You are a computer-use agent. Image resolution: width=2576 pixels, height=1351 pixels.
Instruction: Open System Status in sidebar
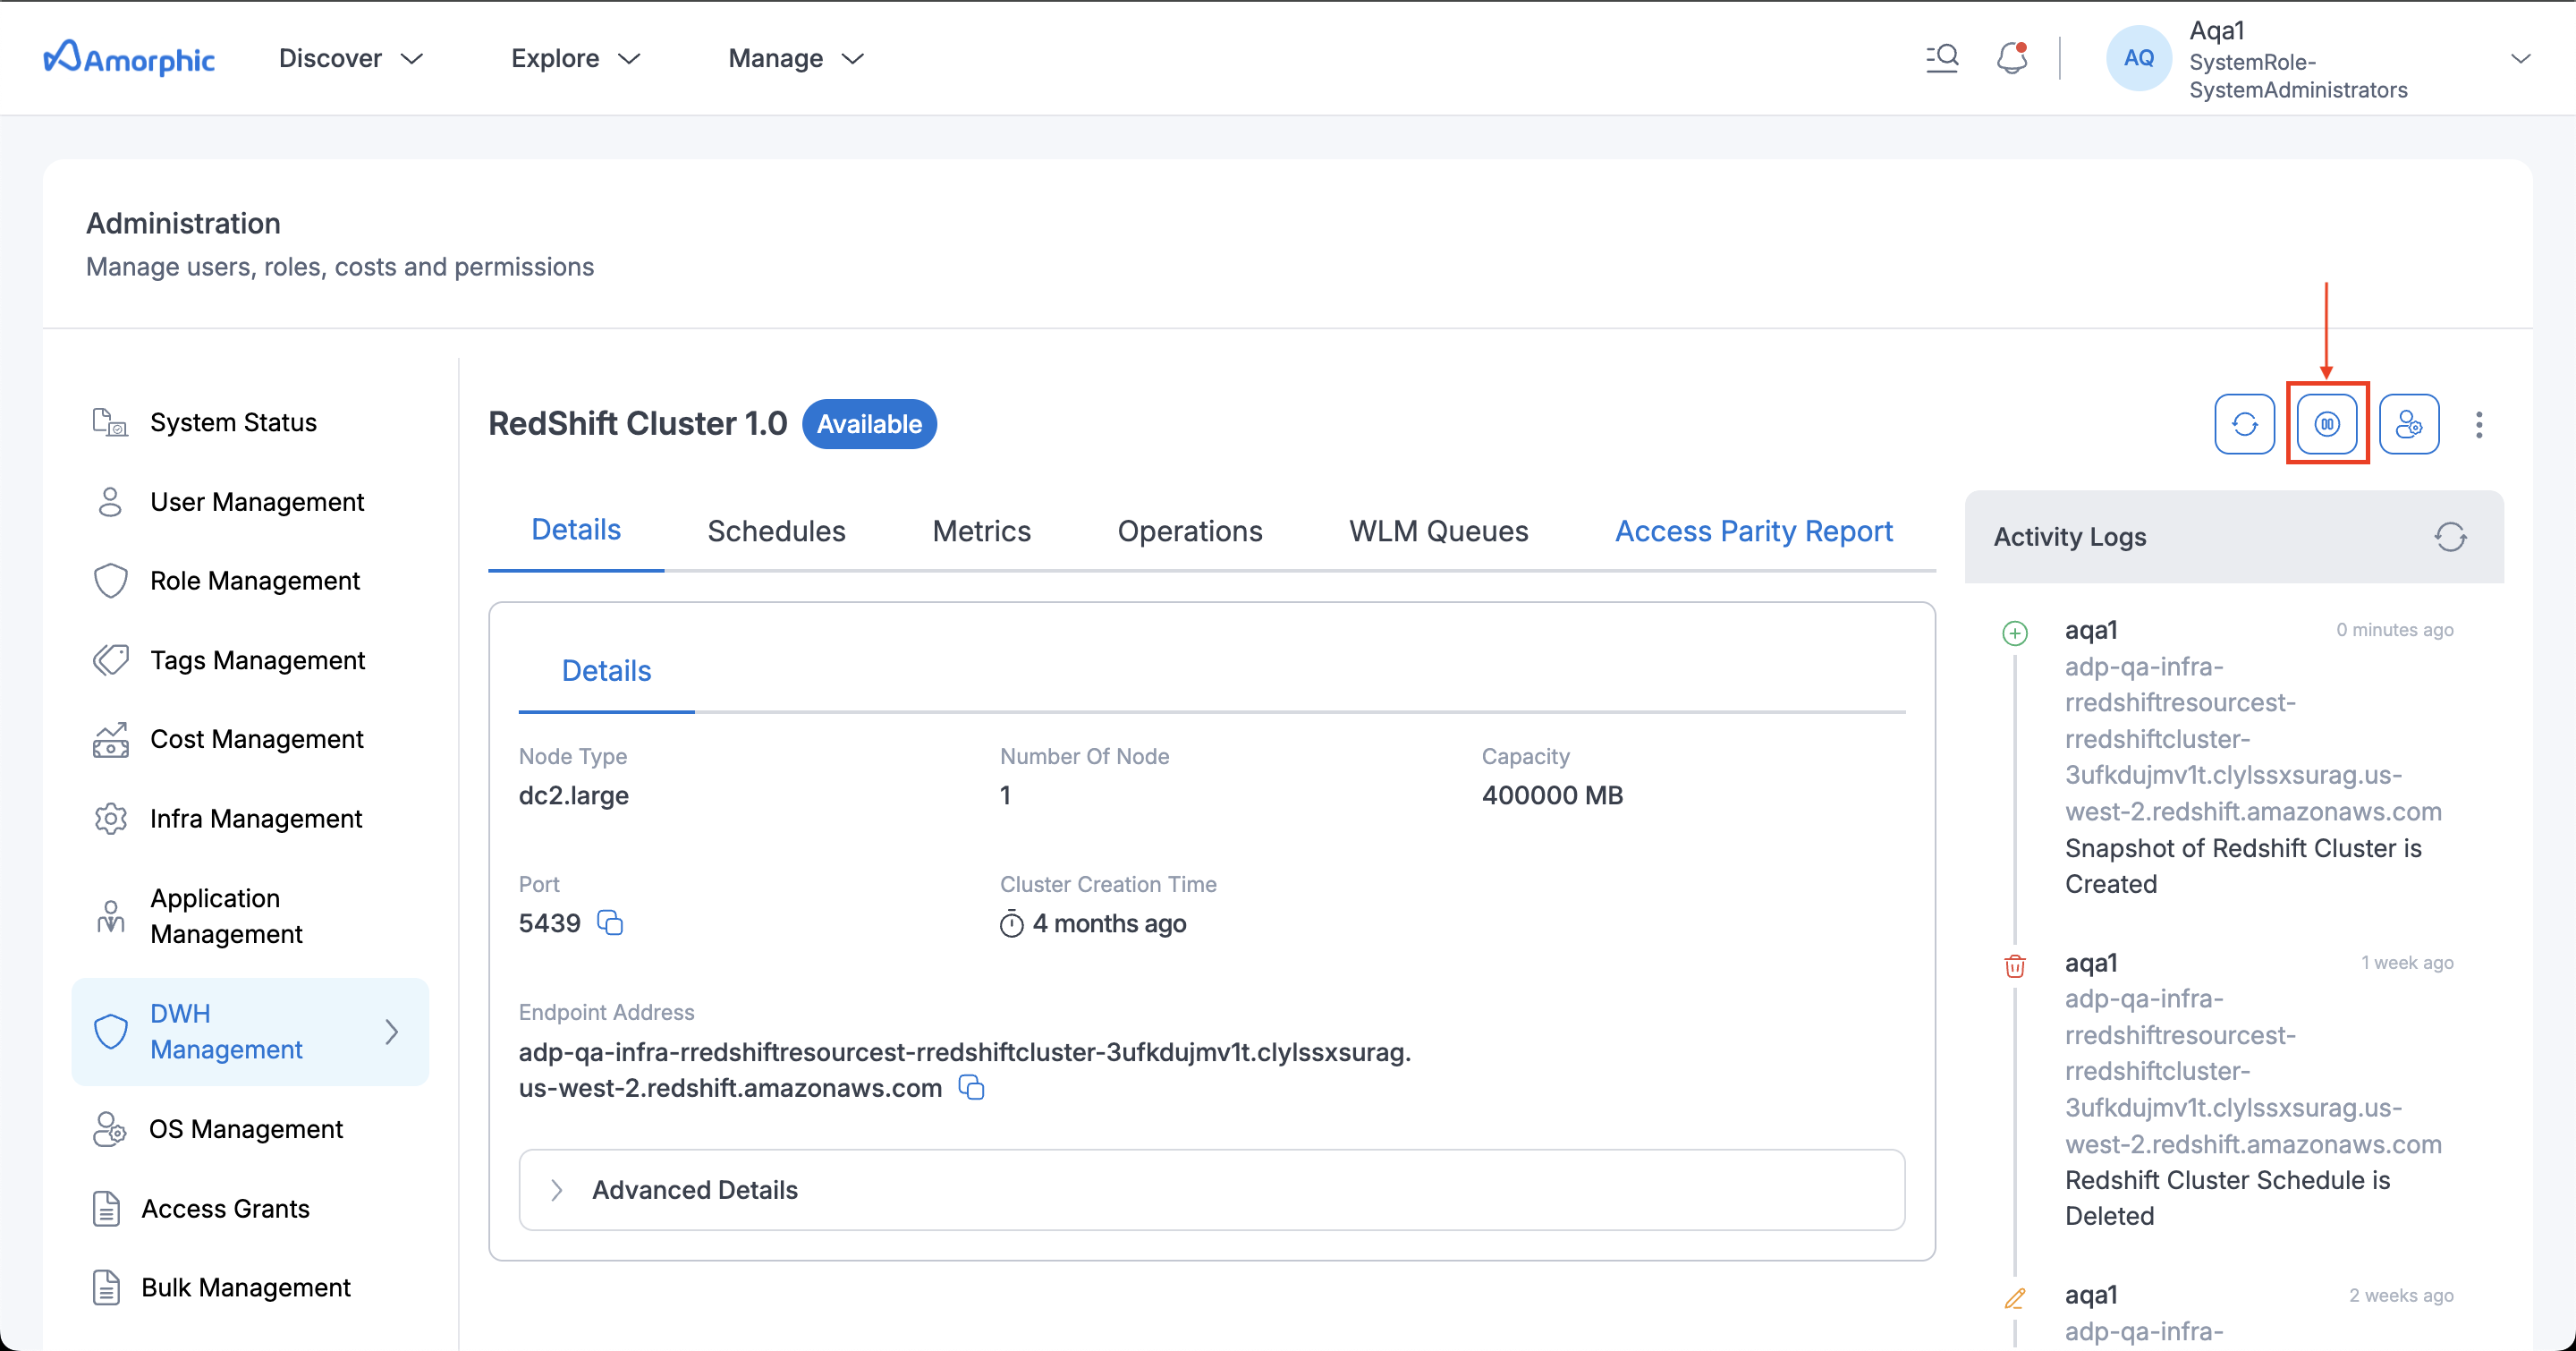233,422
